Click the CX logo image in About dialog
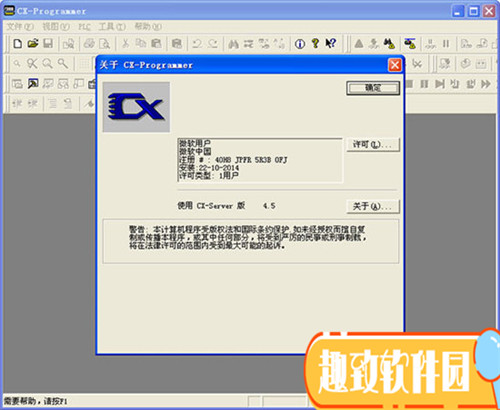Image resolution: width=500 pixels, height=410 pixels. (136, 107)
